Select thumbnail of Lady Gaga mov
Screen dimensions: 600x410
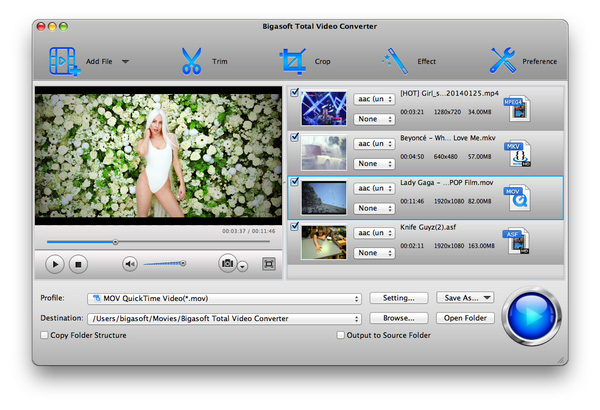tap(324, 198)
